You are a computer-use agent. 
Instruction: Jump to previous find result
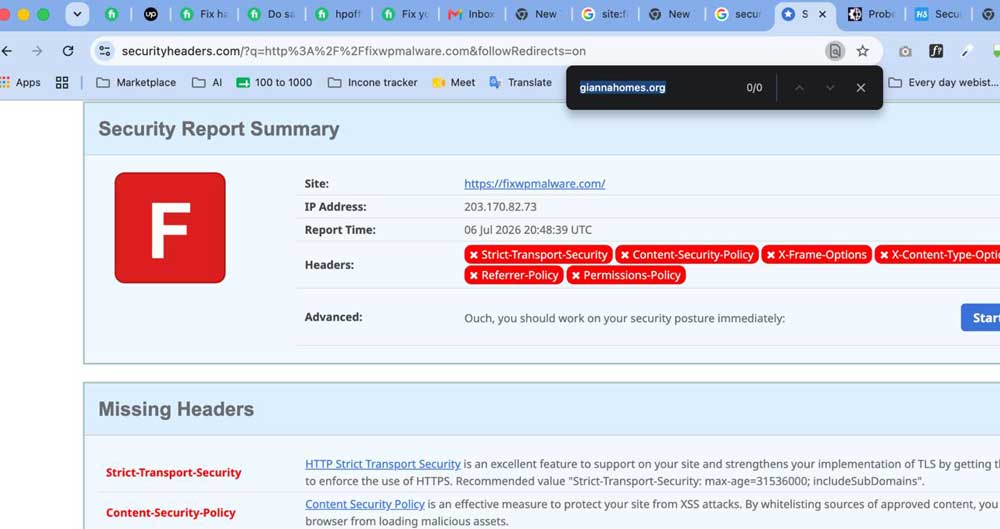[x=799, y=87]
